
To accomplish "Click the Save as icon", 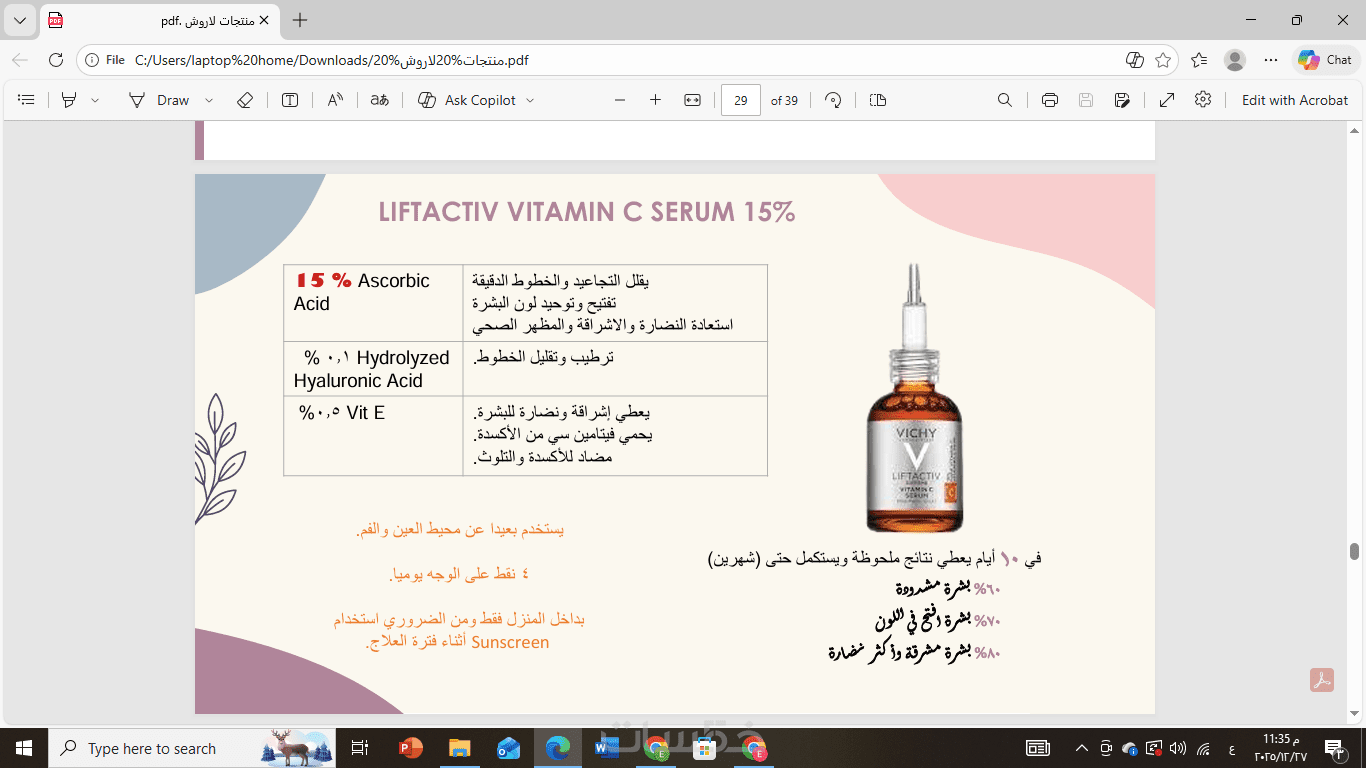I will (1122, 100).
